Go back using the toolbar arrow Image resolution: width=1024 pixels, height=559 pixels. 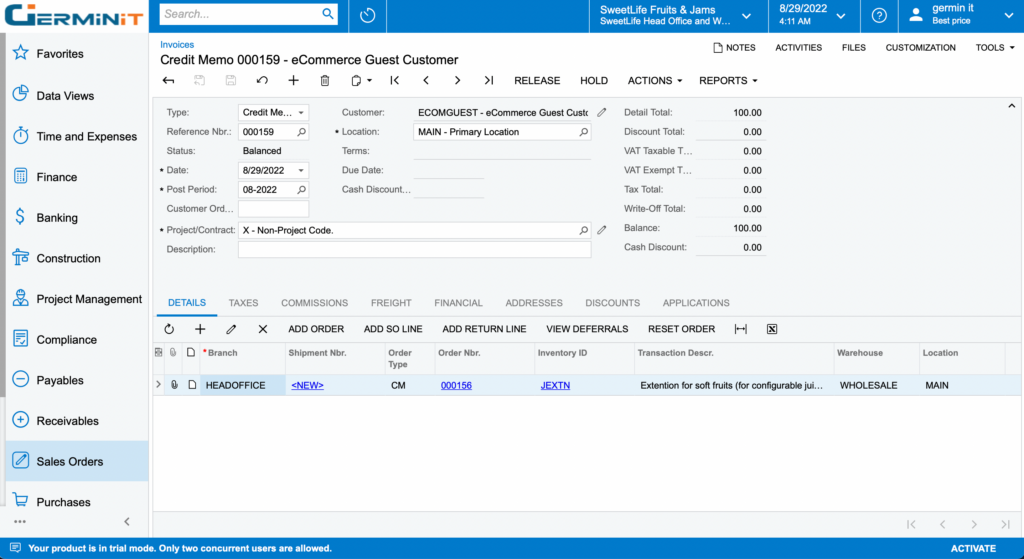[168, 80]
